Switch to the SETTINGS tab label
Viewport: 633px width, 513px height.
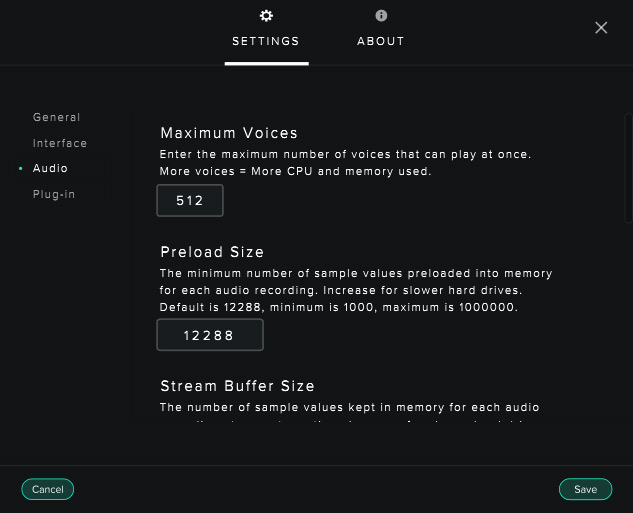click(266, 41)
